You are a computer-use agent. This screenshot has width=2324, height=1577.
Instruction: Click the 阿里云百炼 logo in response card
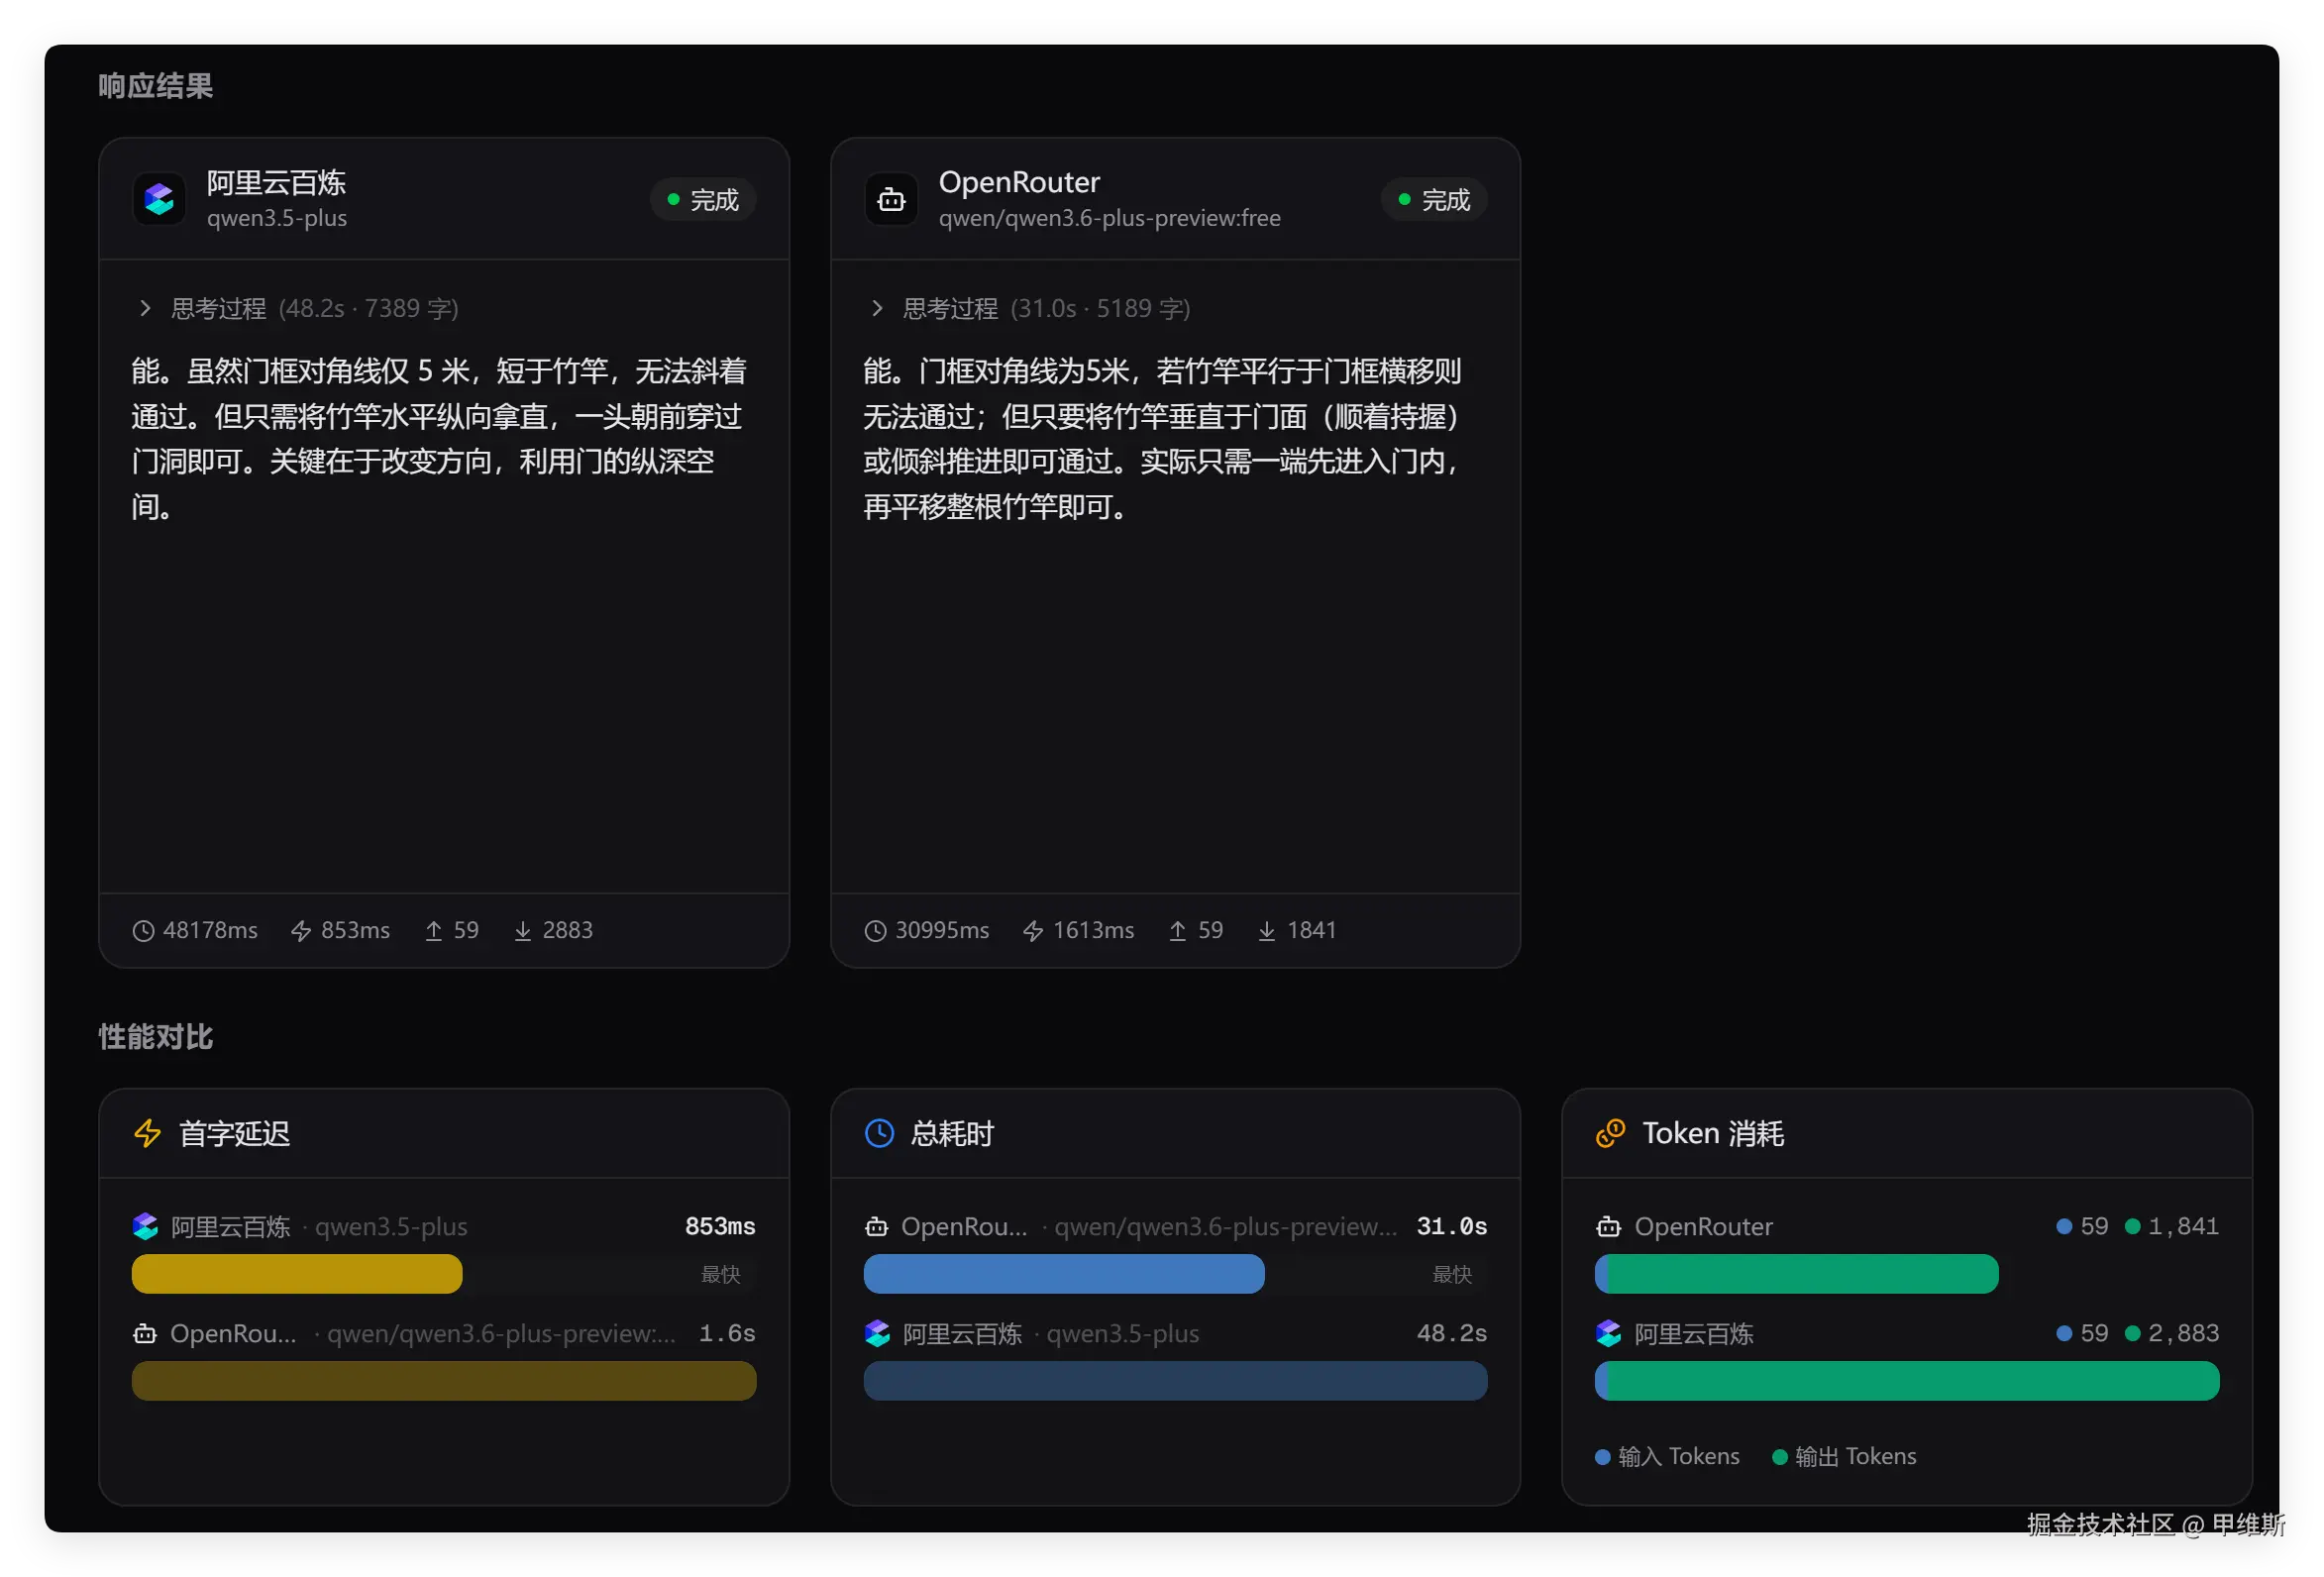159,199
